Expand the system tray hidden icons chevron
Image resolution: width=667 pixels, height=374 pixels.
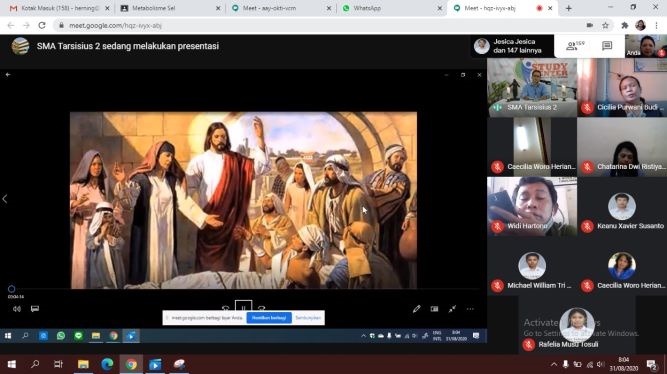click(x=553, y=364)
